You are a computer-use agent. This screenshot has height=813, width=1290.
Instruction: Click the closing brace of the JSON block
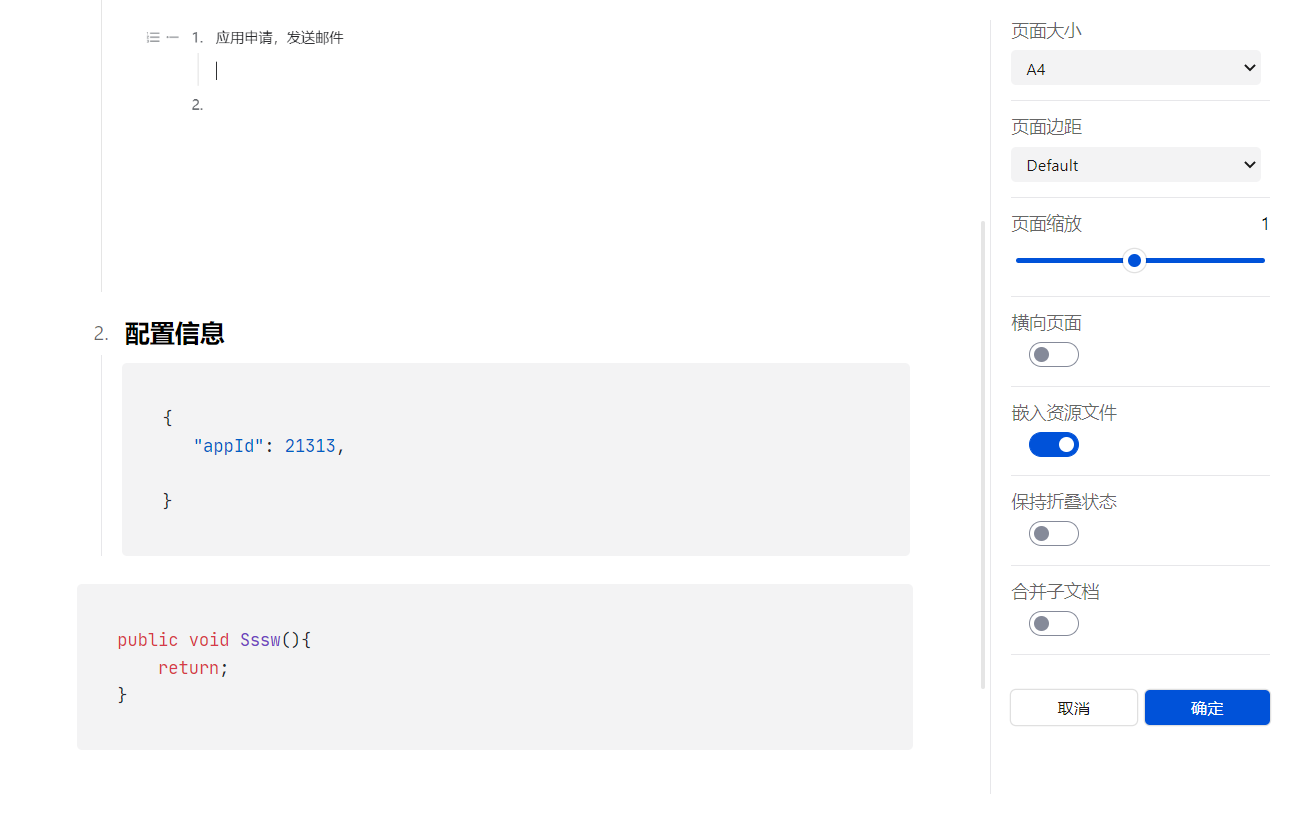pyautogui.click(x=167, y=501)
